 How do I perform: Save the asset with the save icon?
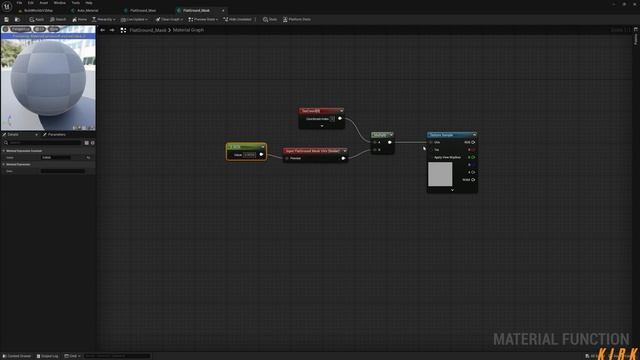coord(7,20)
